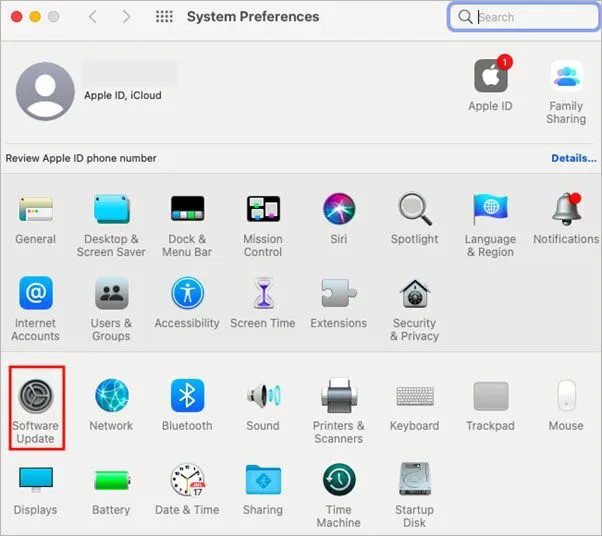This screenshot has height=536, width=602.
Task: Close the System Preferences window
Action: 17,17
